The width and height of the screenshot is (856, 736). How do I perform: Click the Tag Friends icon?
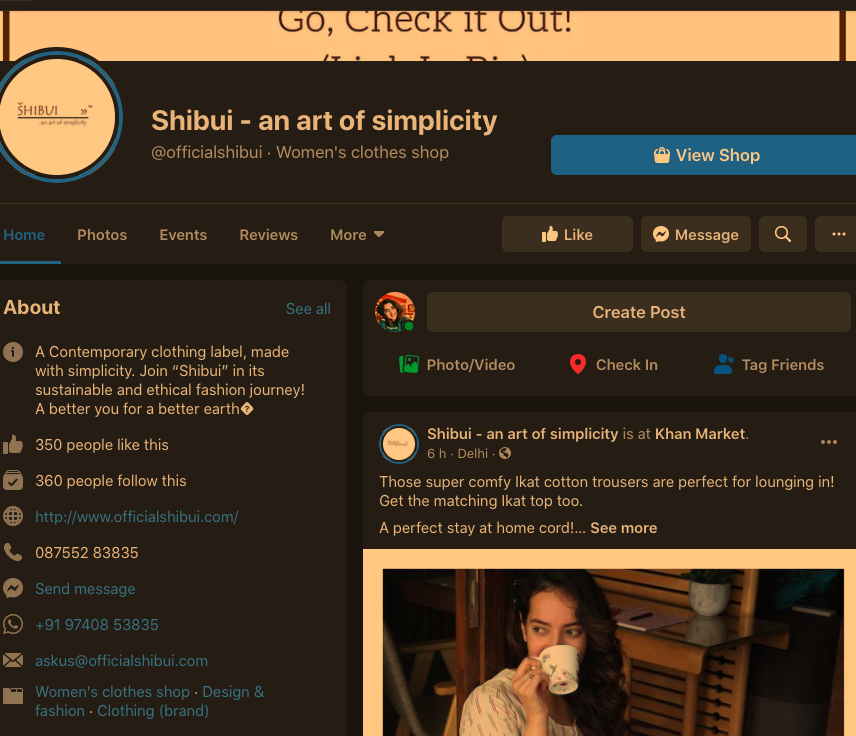(724, 364)
